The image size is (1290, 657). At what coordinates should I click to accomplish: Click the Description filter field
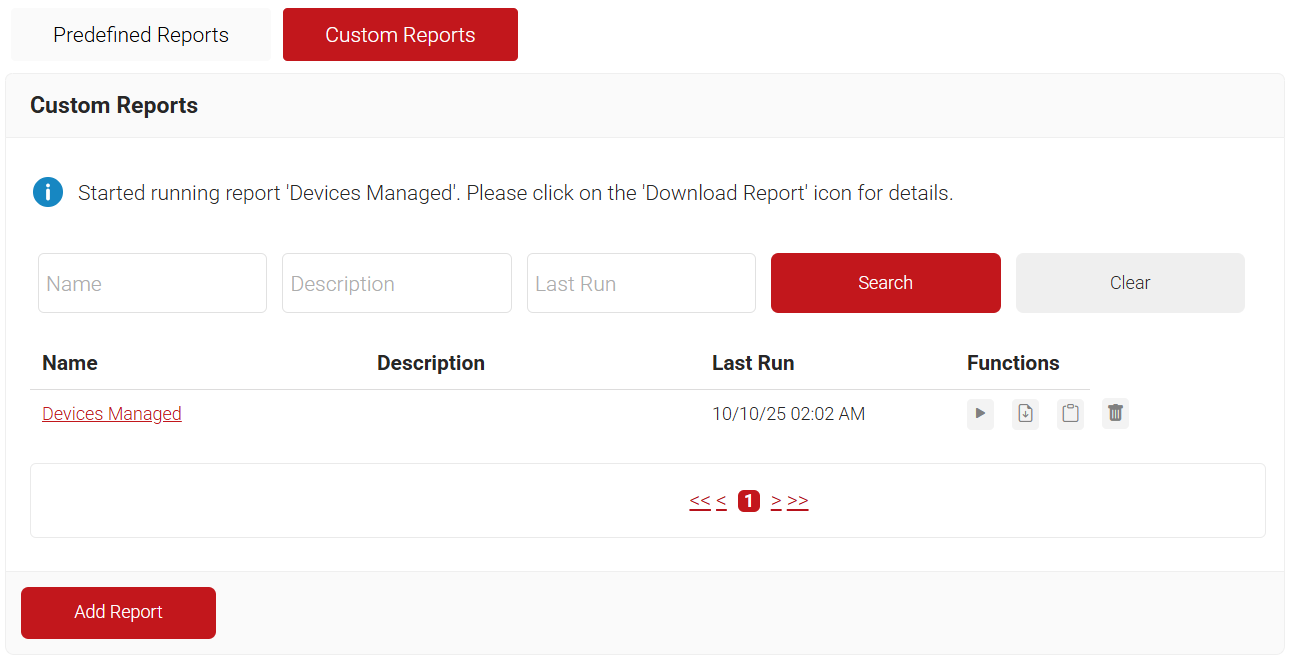(397, 283)
